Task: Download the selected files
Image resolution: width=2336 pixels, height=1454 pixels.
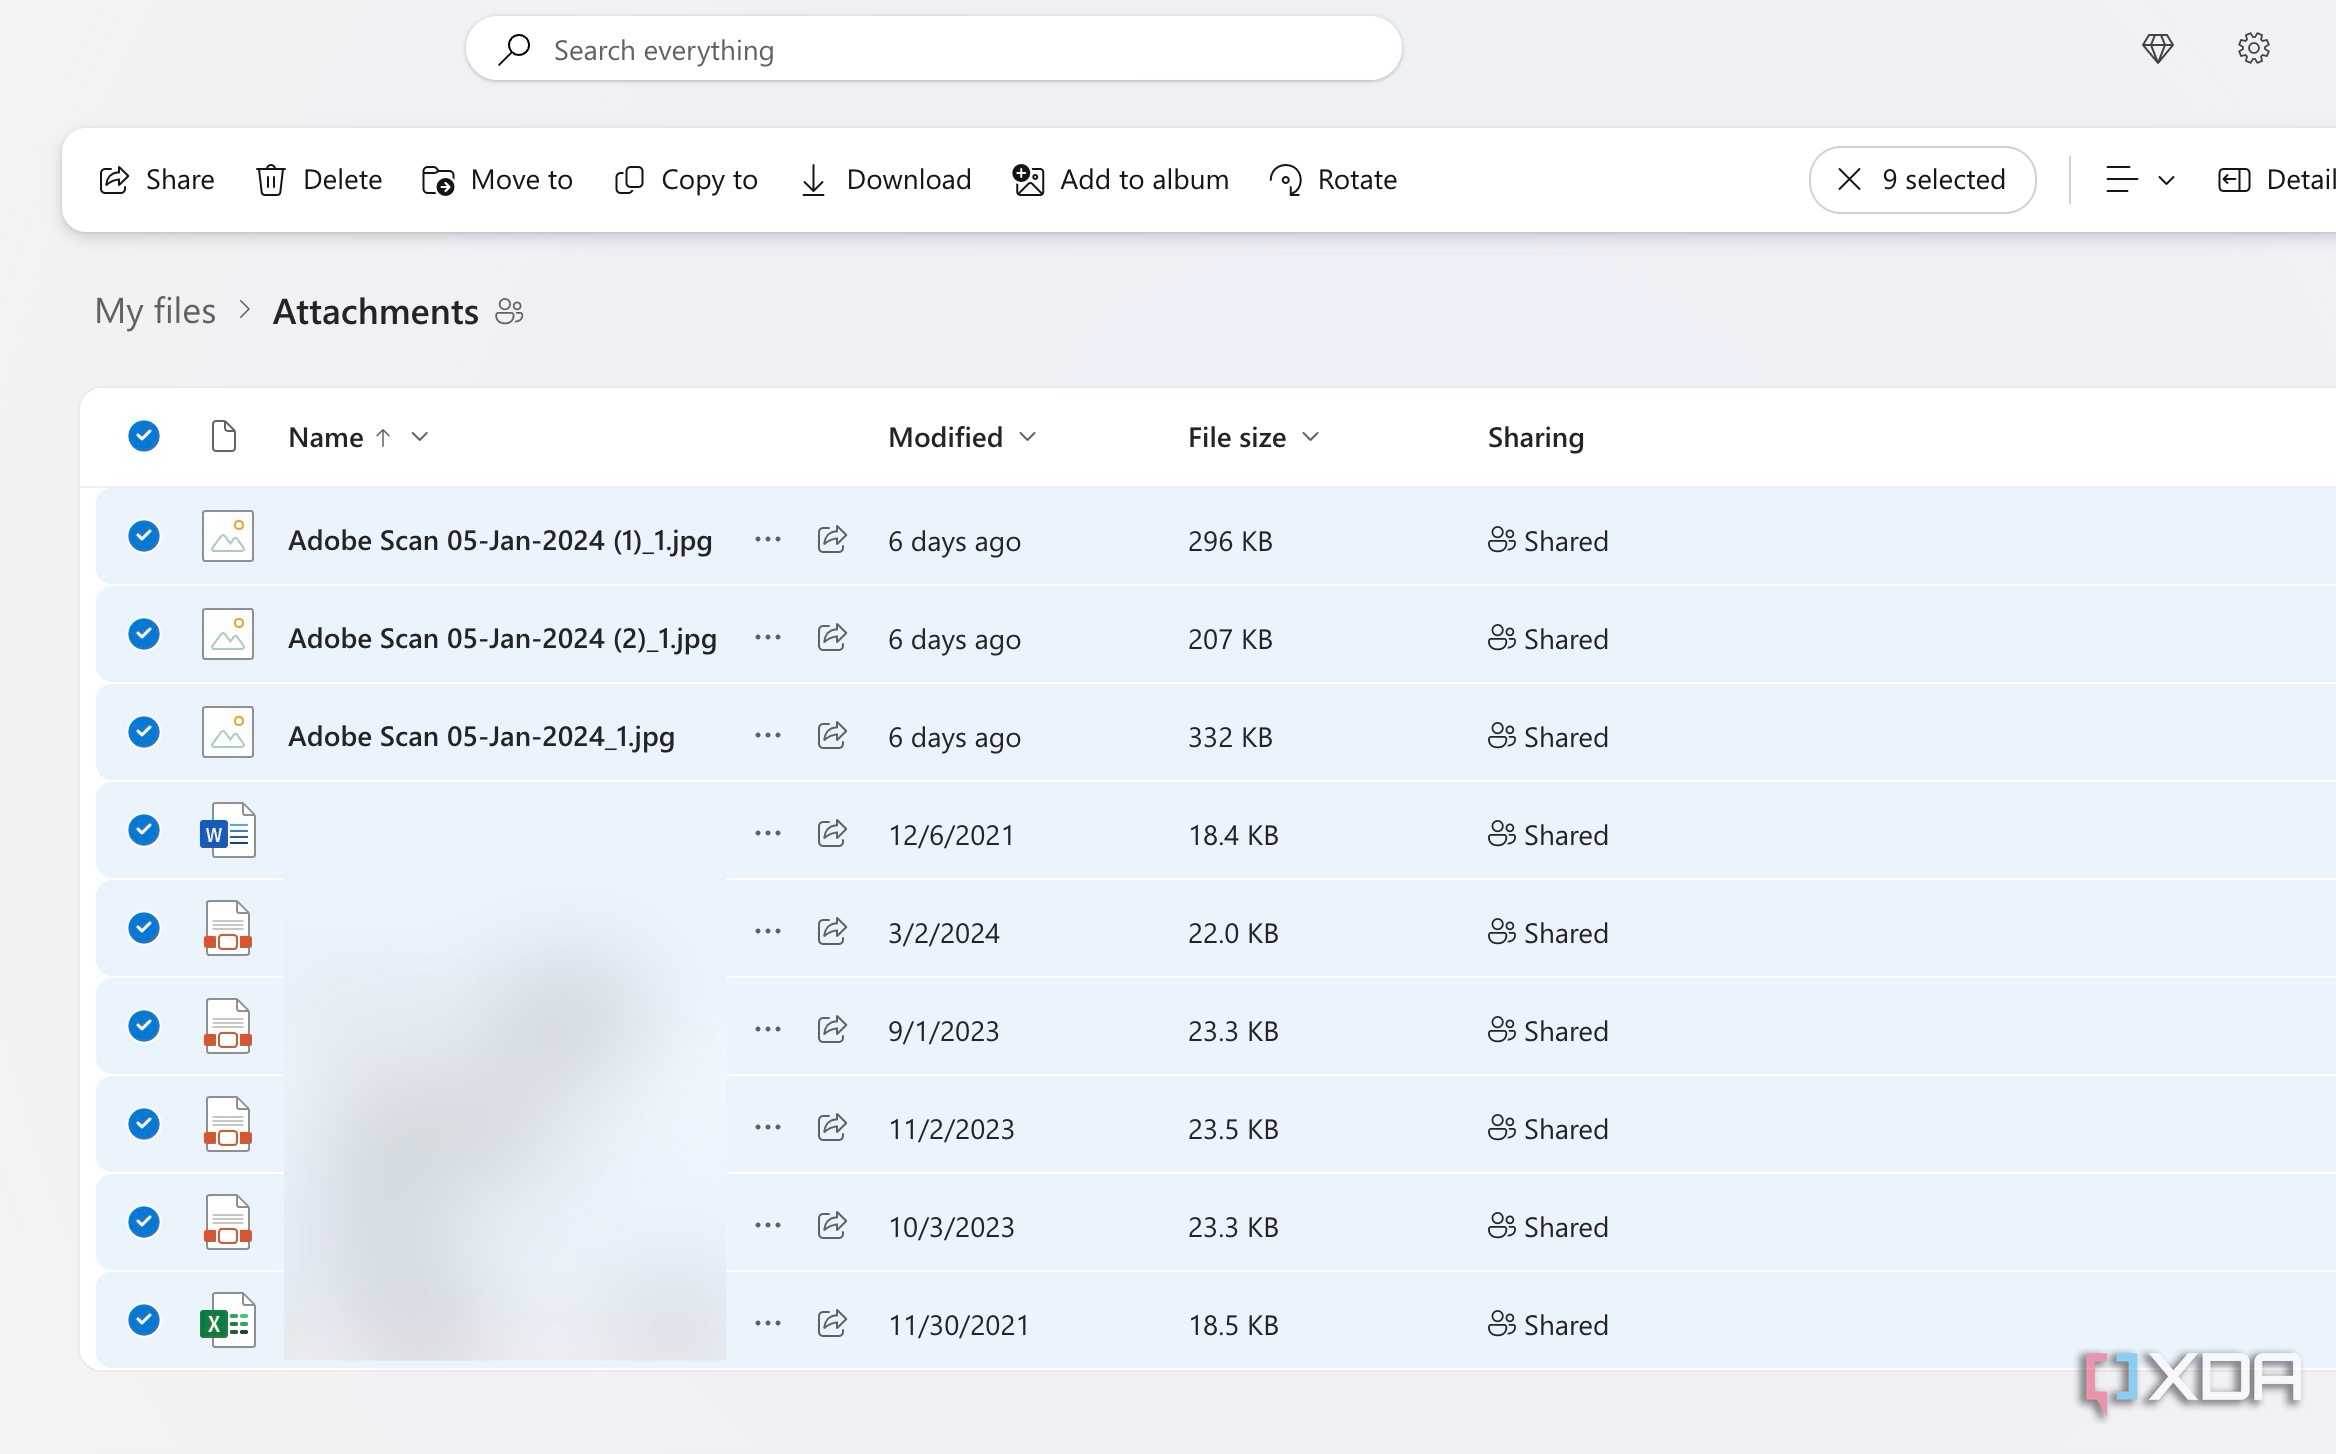Action: 886,180
